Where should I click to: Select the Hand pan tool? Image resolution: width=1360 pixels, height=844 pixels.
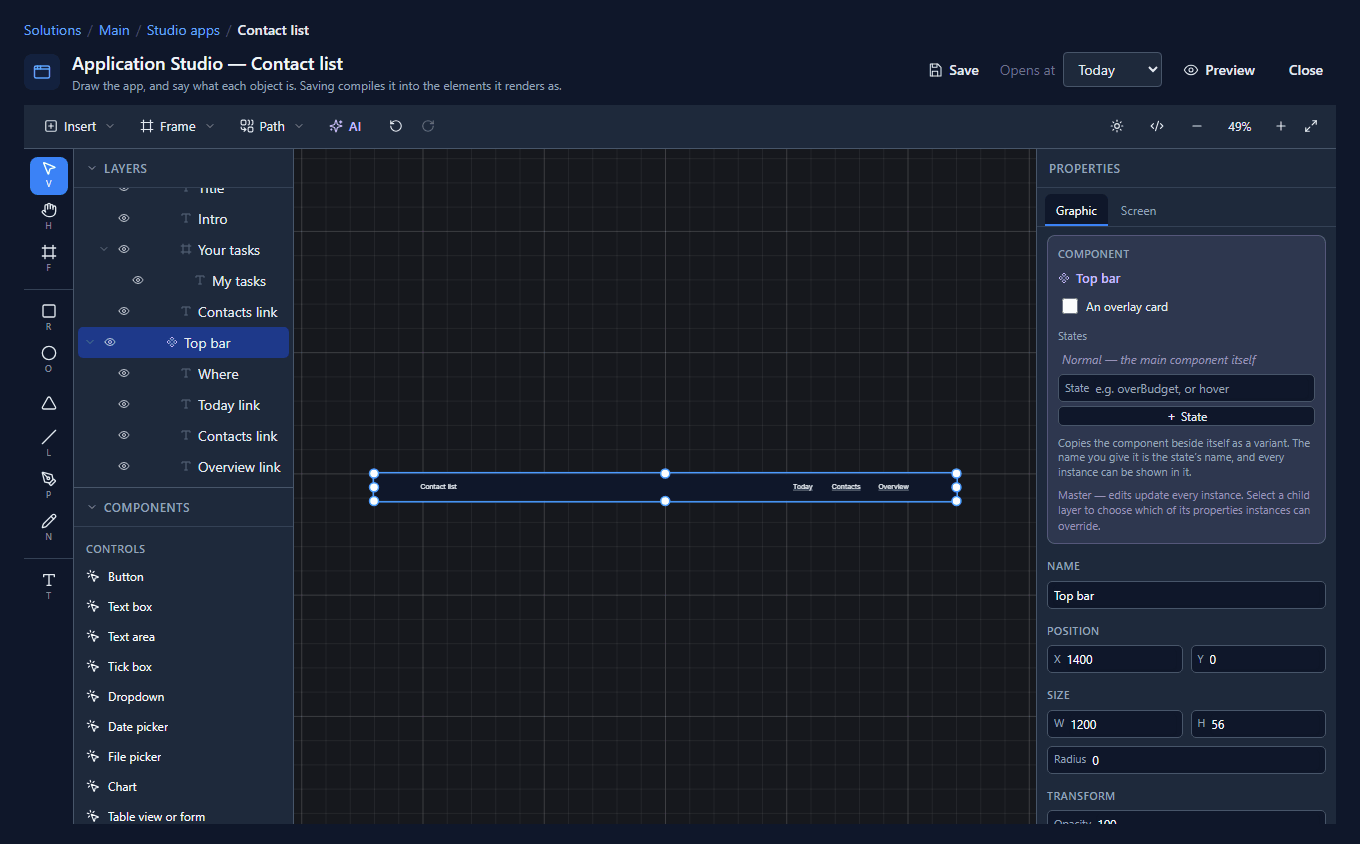click(49, 216)
